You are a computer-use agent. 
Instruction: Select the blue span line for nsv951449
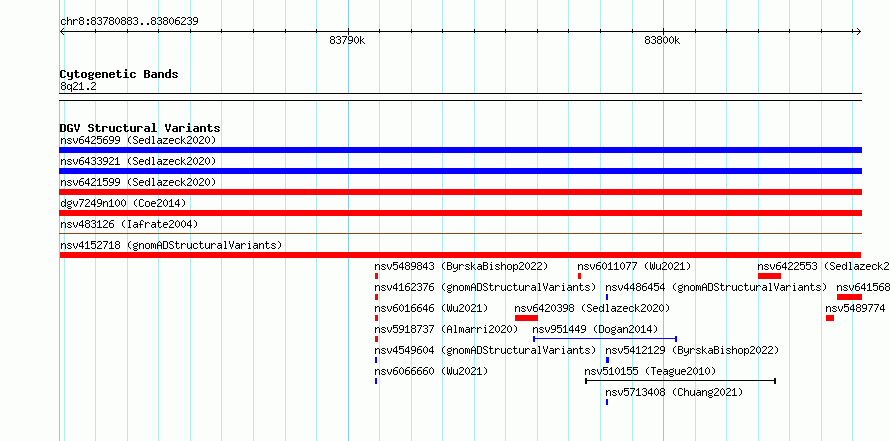click(x=605, y=339)
